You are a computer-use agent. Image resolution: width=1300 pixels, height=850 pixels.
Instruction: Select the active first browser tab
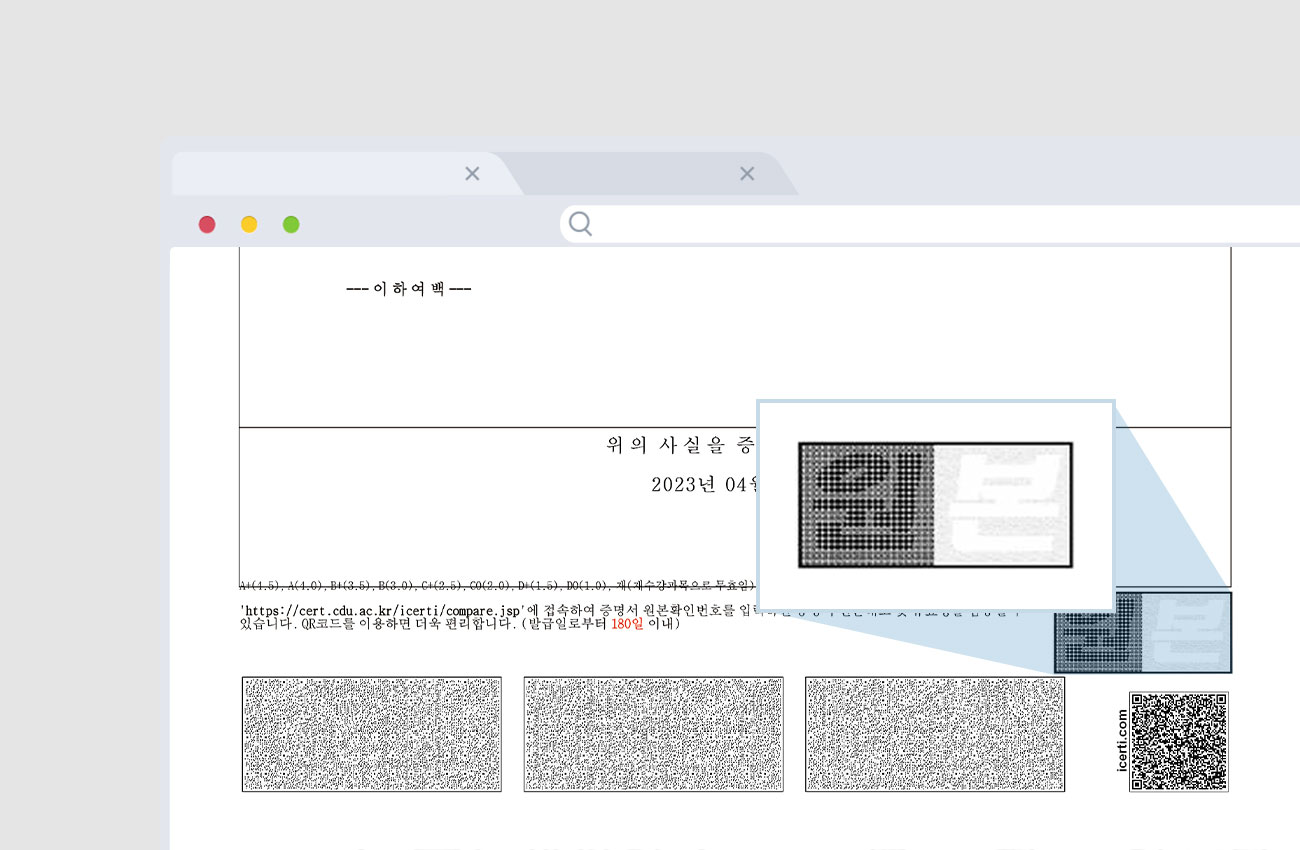pos(320,175)
